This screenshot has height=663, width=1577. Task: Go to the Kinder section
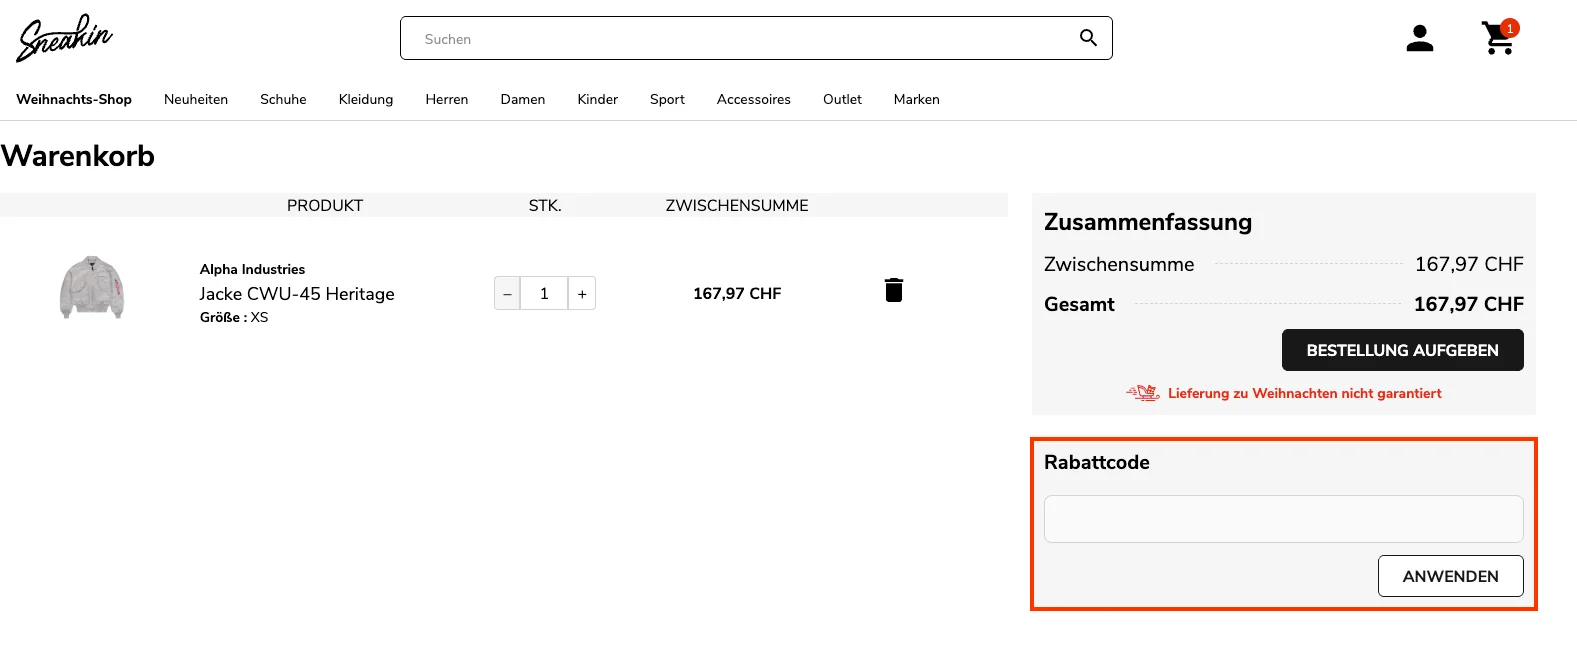click(x=598, y=99)
